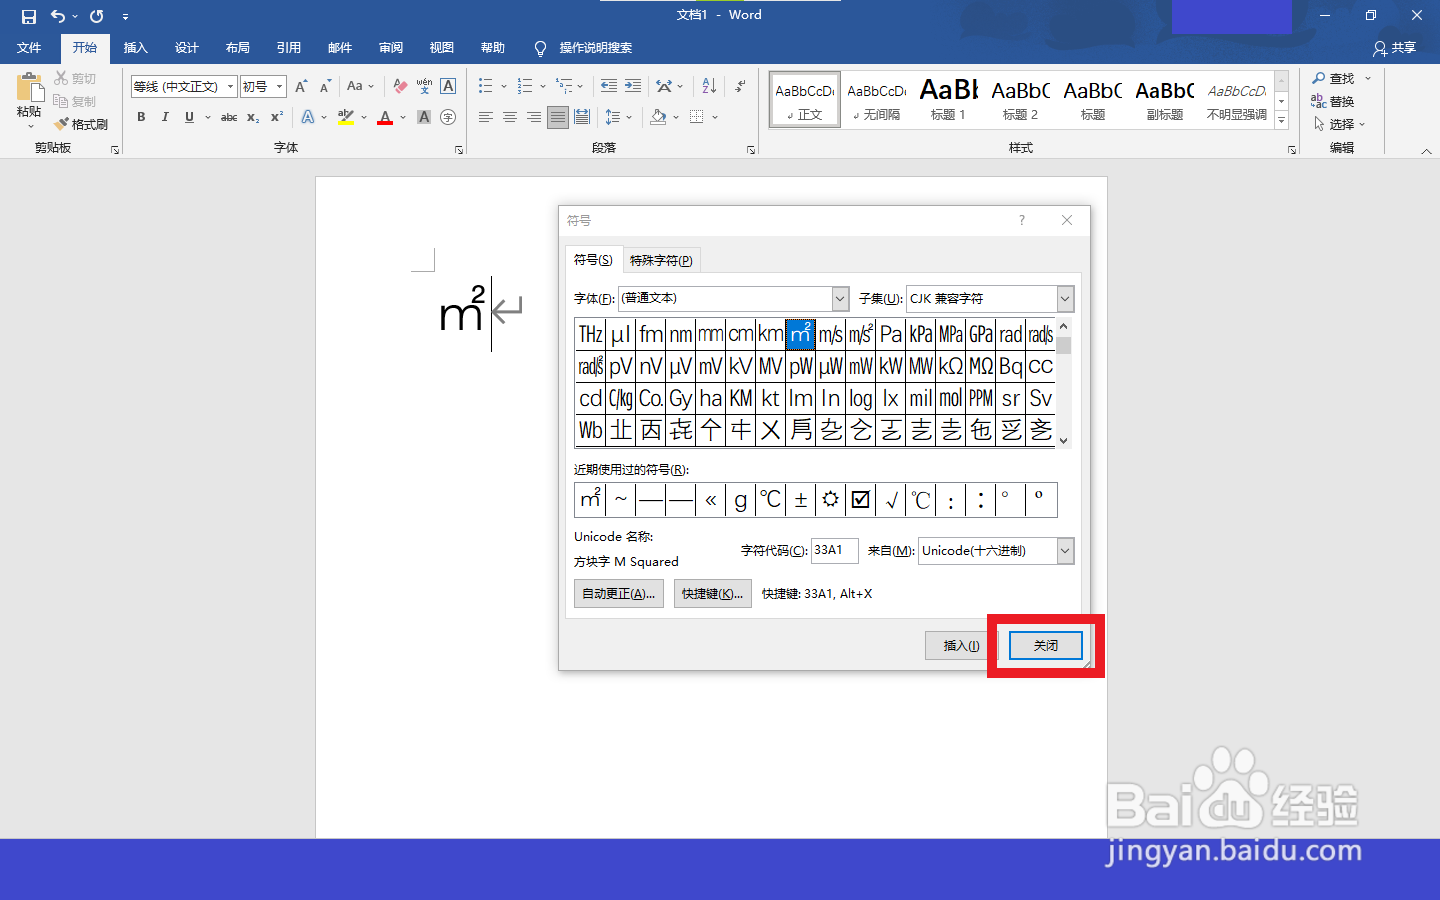Click the shading paint bucket button
1440x900 pixels.
(658, 117)
